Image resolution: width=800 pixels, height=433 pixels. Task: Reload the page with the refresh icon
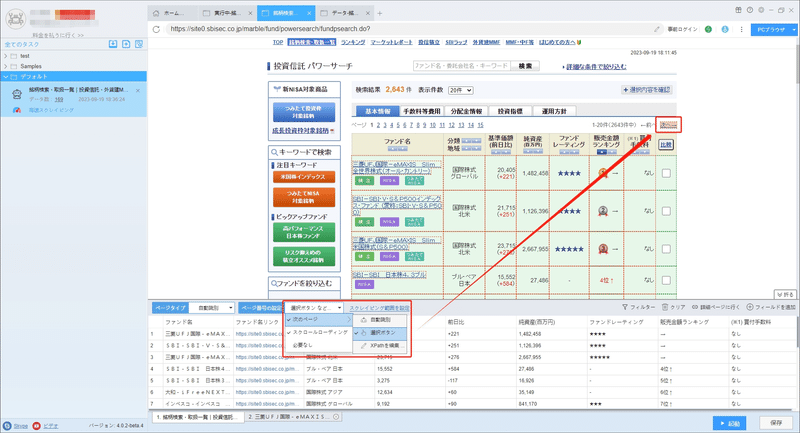(156, 29)
